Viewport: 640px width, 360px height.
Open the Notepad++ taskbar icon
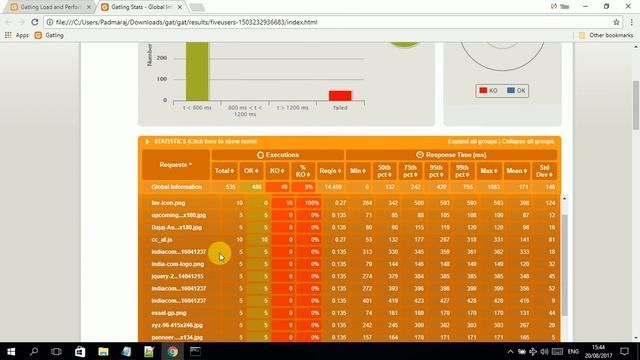[149, 351]
